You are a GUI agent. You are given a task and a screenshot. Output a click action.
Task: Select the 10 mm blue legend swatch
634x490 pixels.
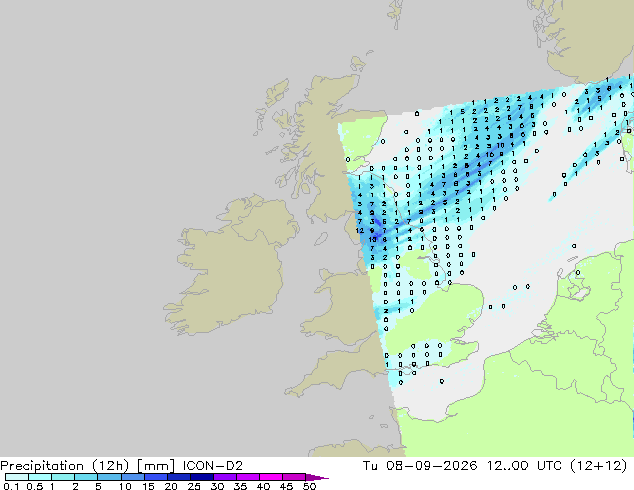[133, 477]
